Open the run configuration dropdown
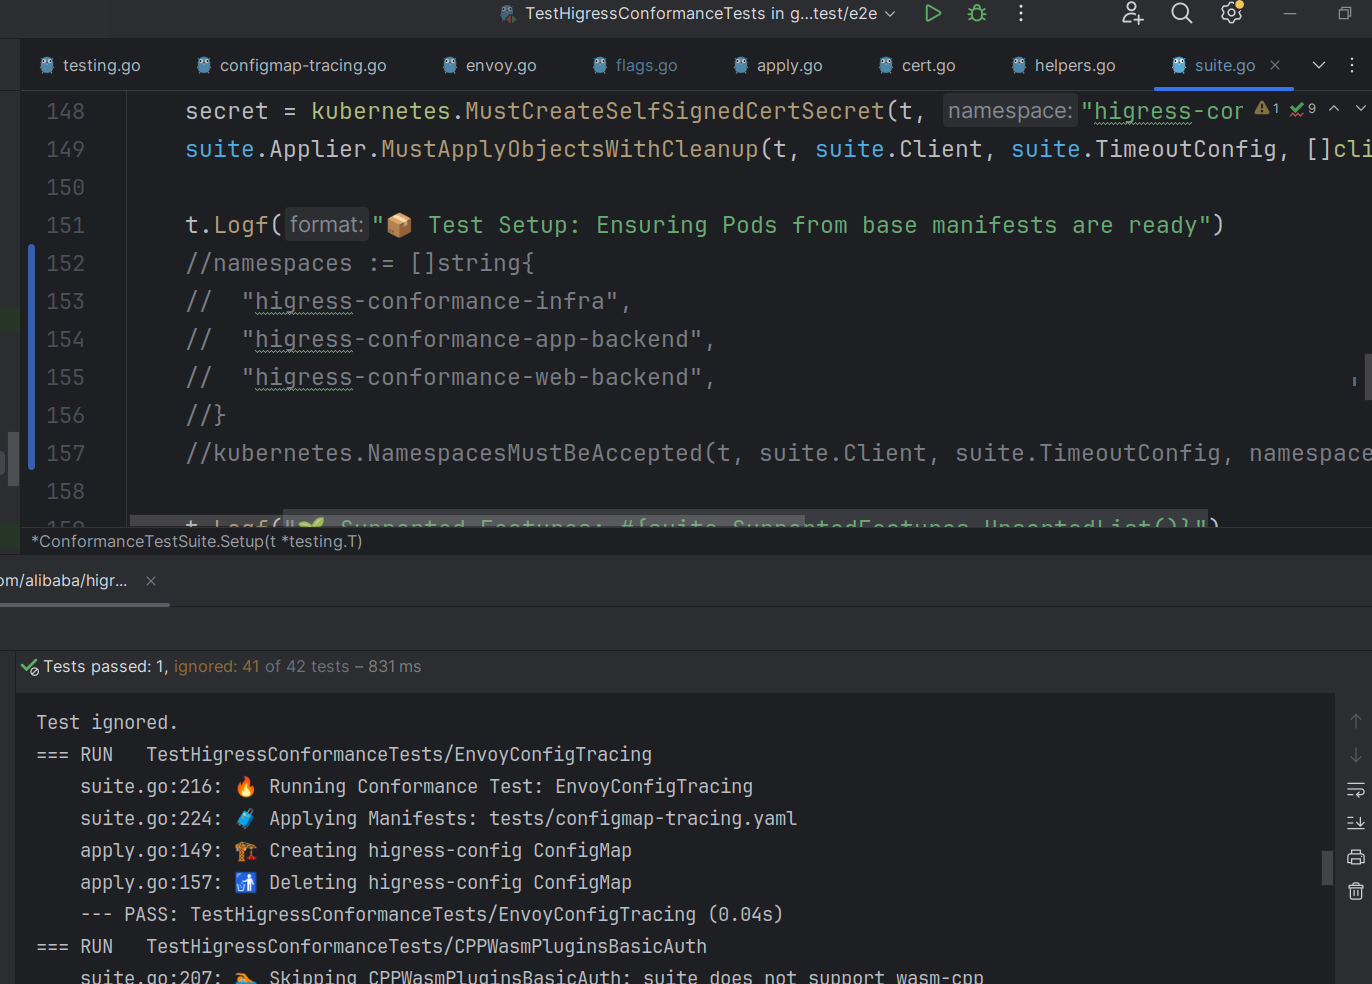1372x984 pixels. click(x=700, y=13)
